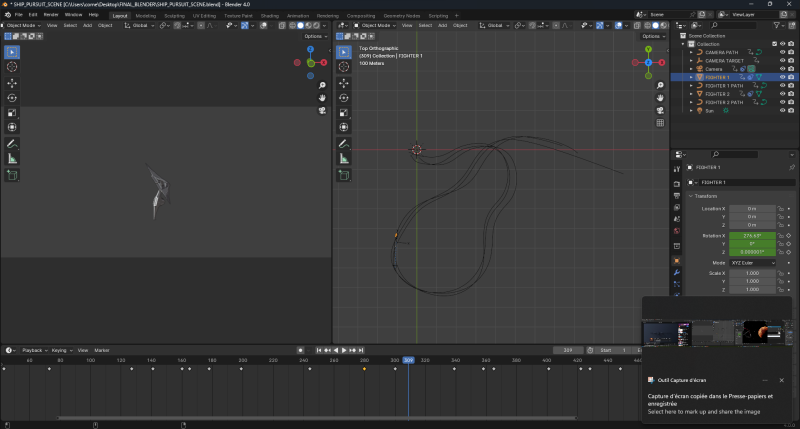Toggle Location X lock icon
Image resolution: width=800 pixels, height=429 pixels.
(780, 209)
